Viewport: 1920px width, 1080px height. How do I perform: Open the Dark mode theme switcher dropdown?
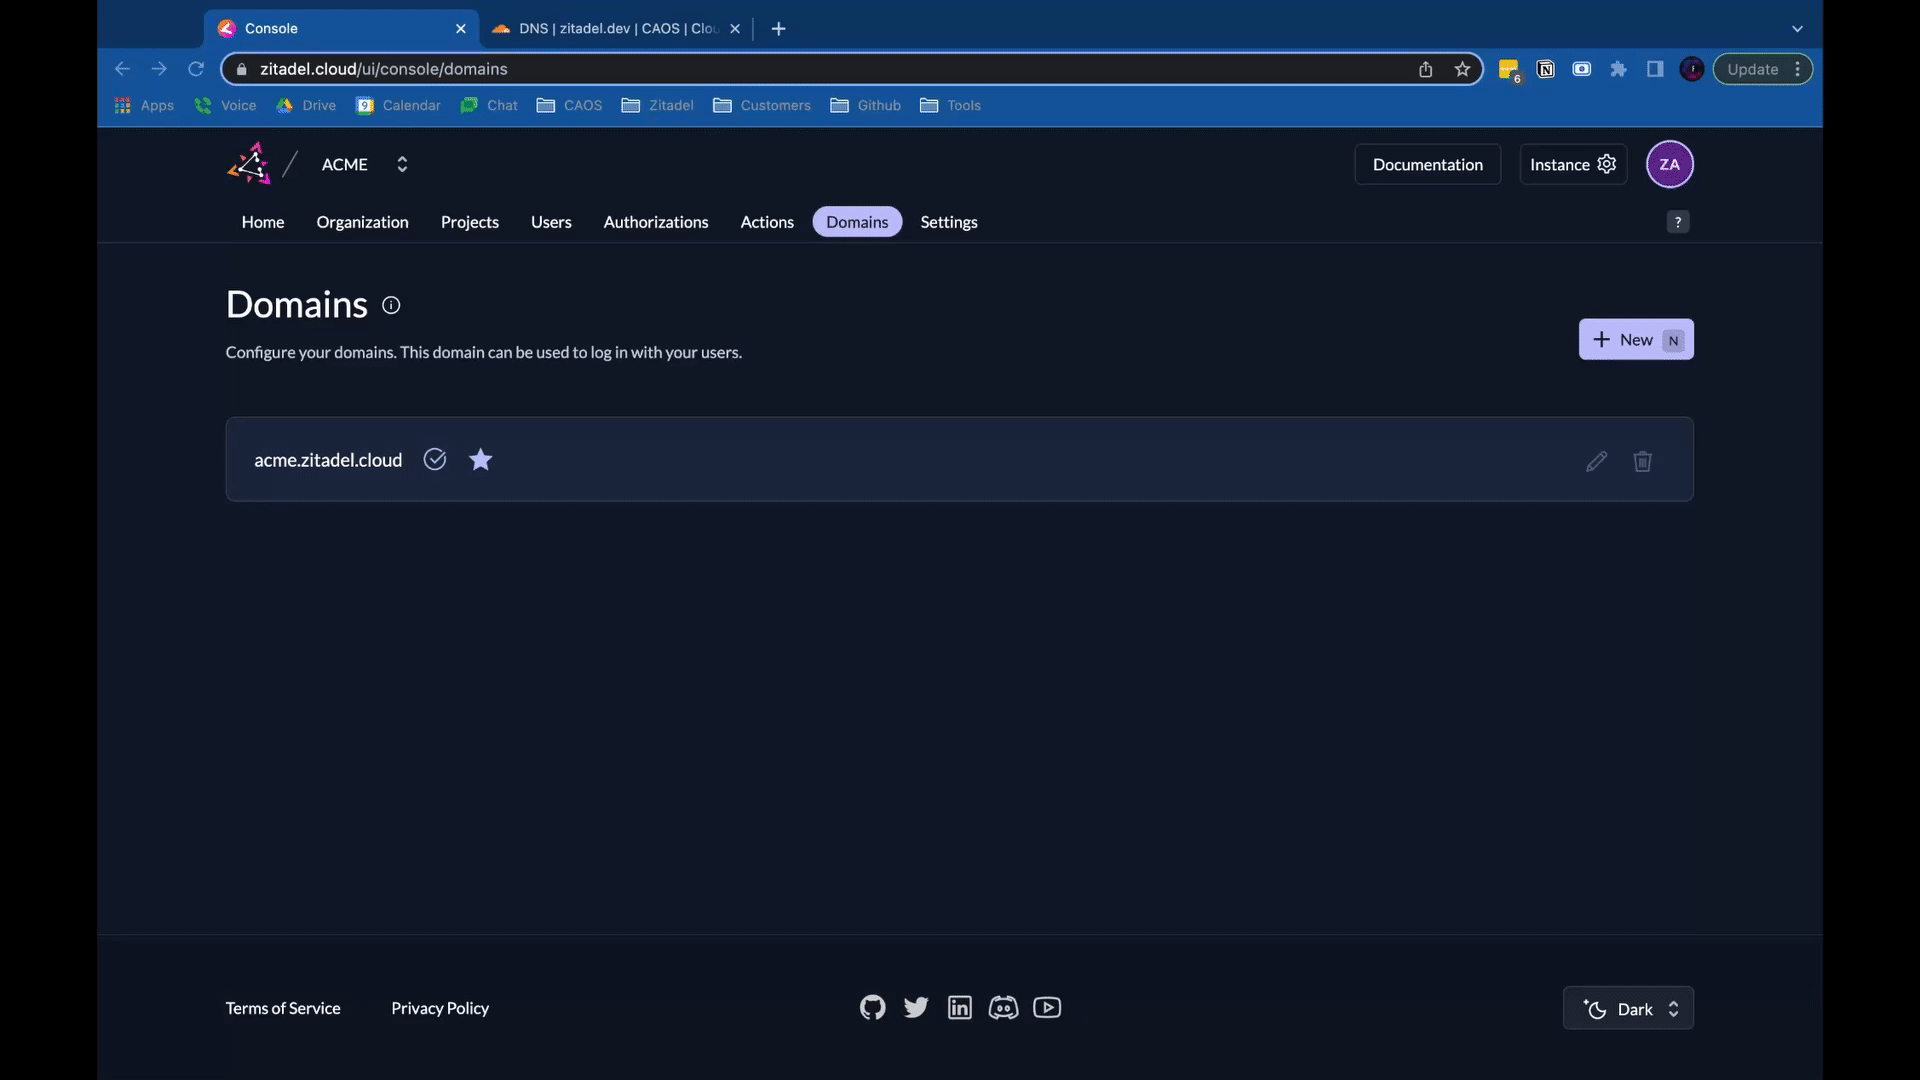point(1627,1006)
